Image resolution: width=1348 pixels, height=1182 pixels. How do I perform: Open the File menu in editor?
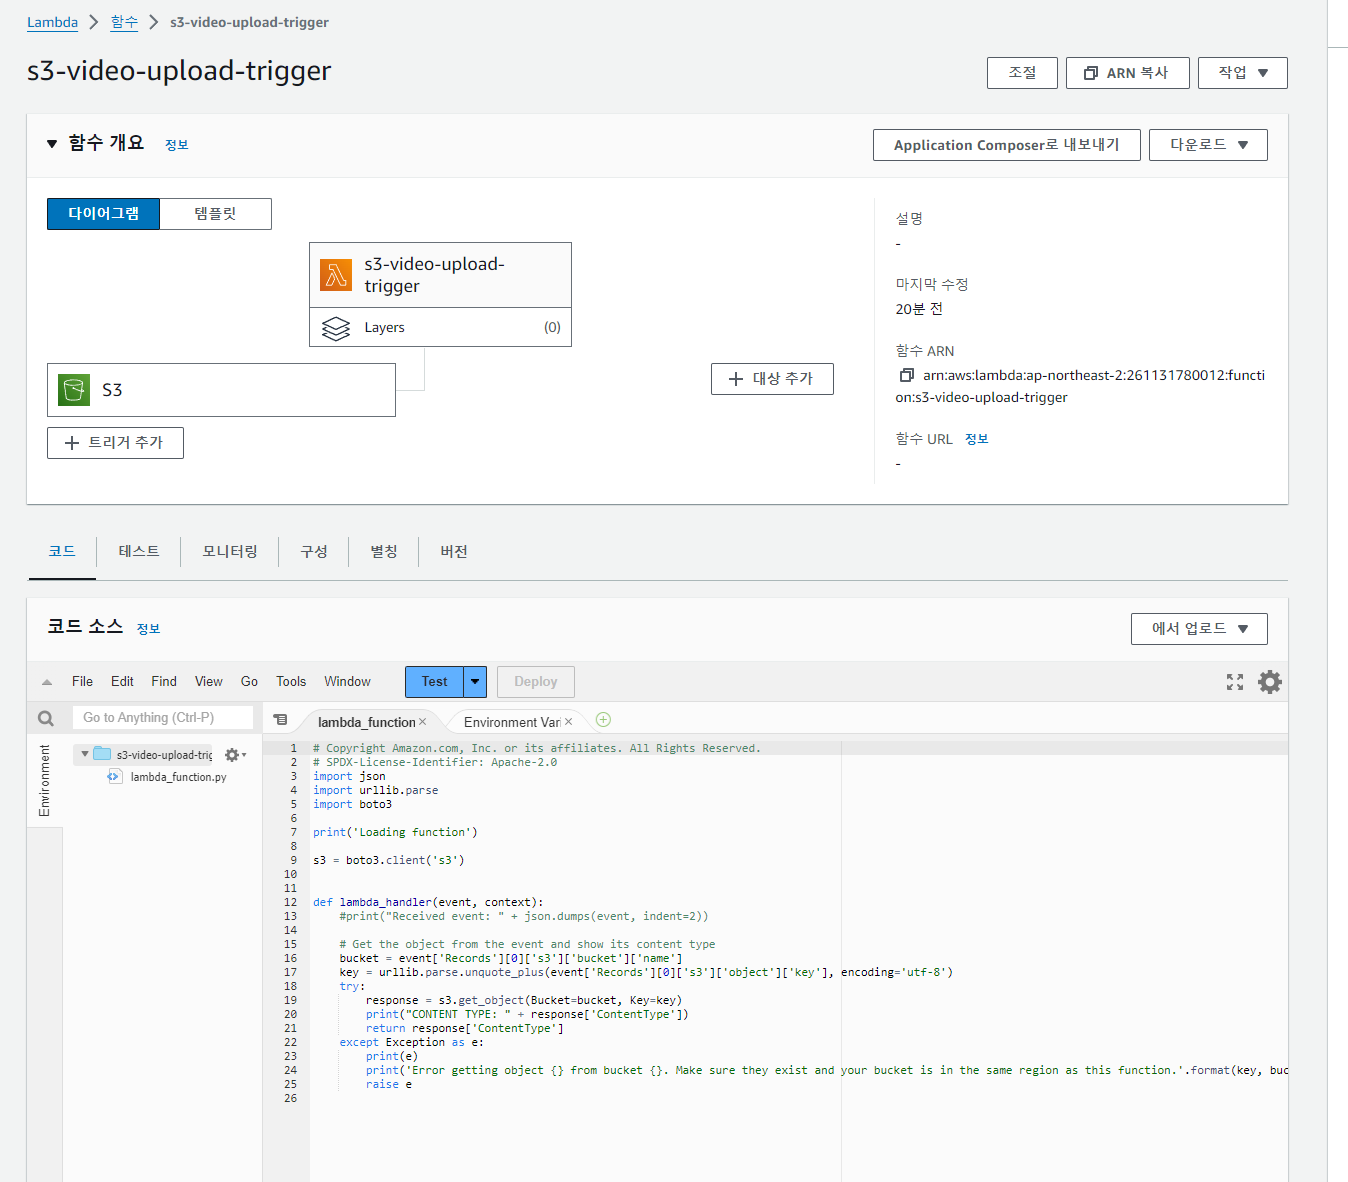[x=82, y=682]
